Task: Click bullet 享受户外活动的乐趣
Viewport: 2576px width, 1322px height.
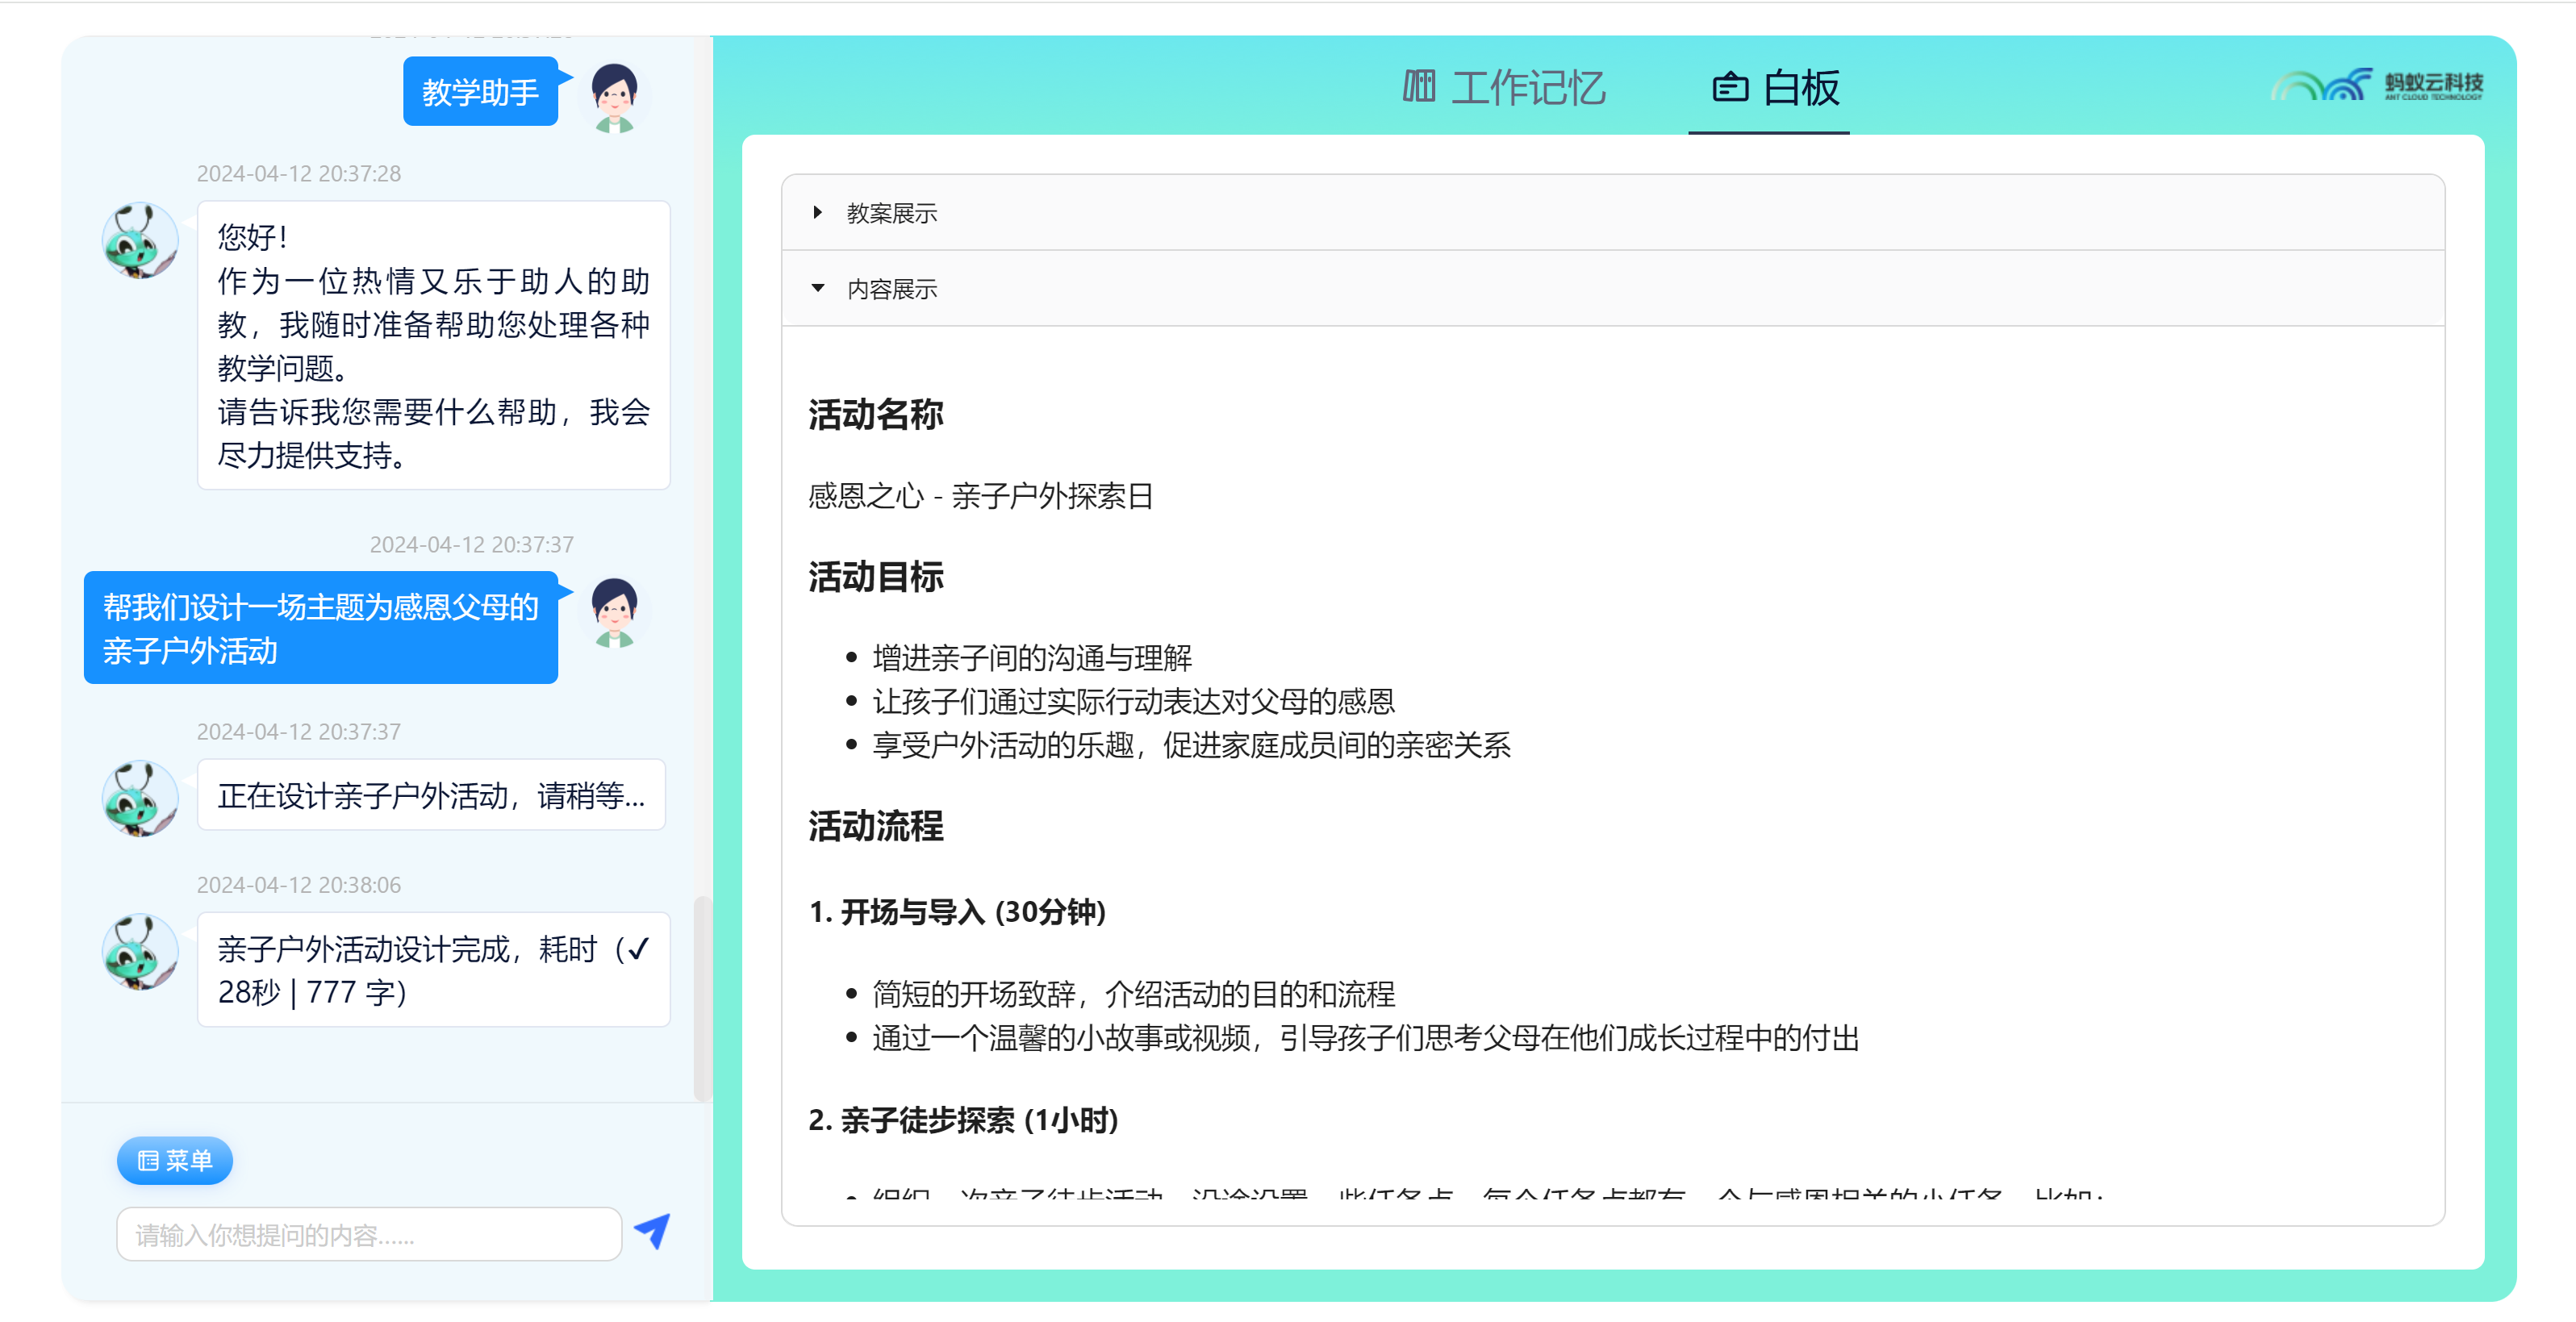Action: [x=1191, y=745]
